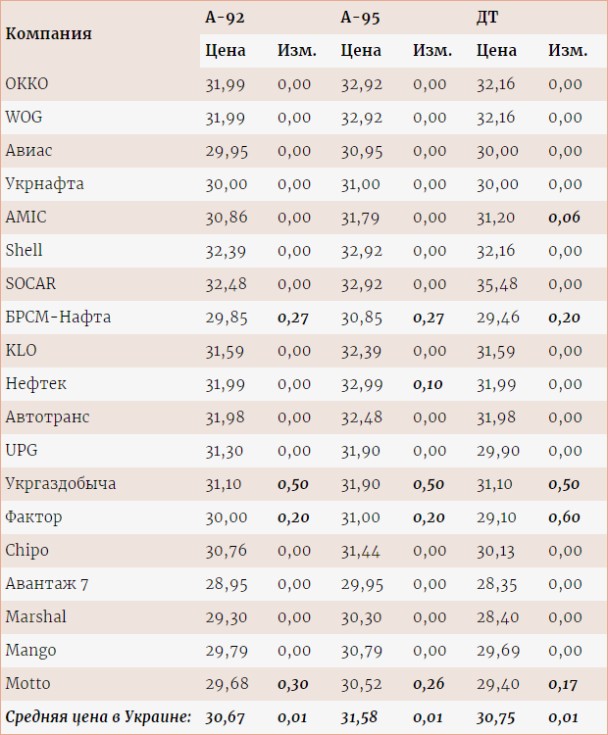This screenshot has width=608, height=735.
Task: Click Фактор diesel change value 0,60
Action: (x=564, y=518)
